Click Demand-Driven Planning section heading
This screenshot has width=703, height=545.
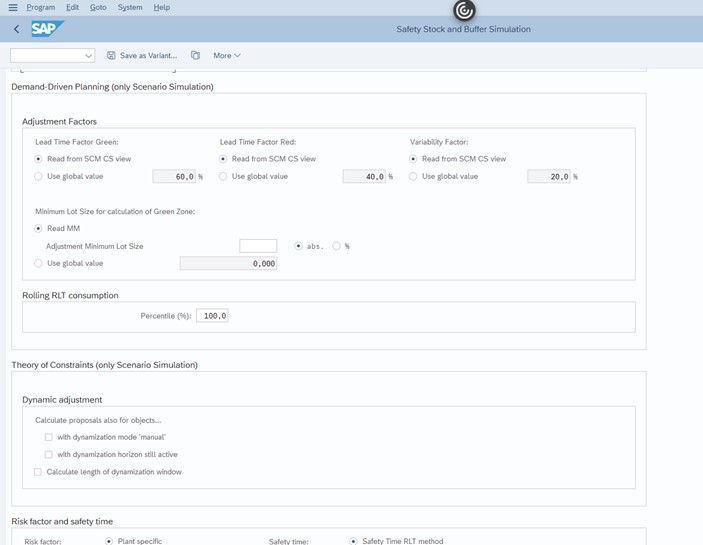coord(112,87)
